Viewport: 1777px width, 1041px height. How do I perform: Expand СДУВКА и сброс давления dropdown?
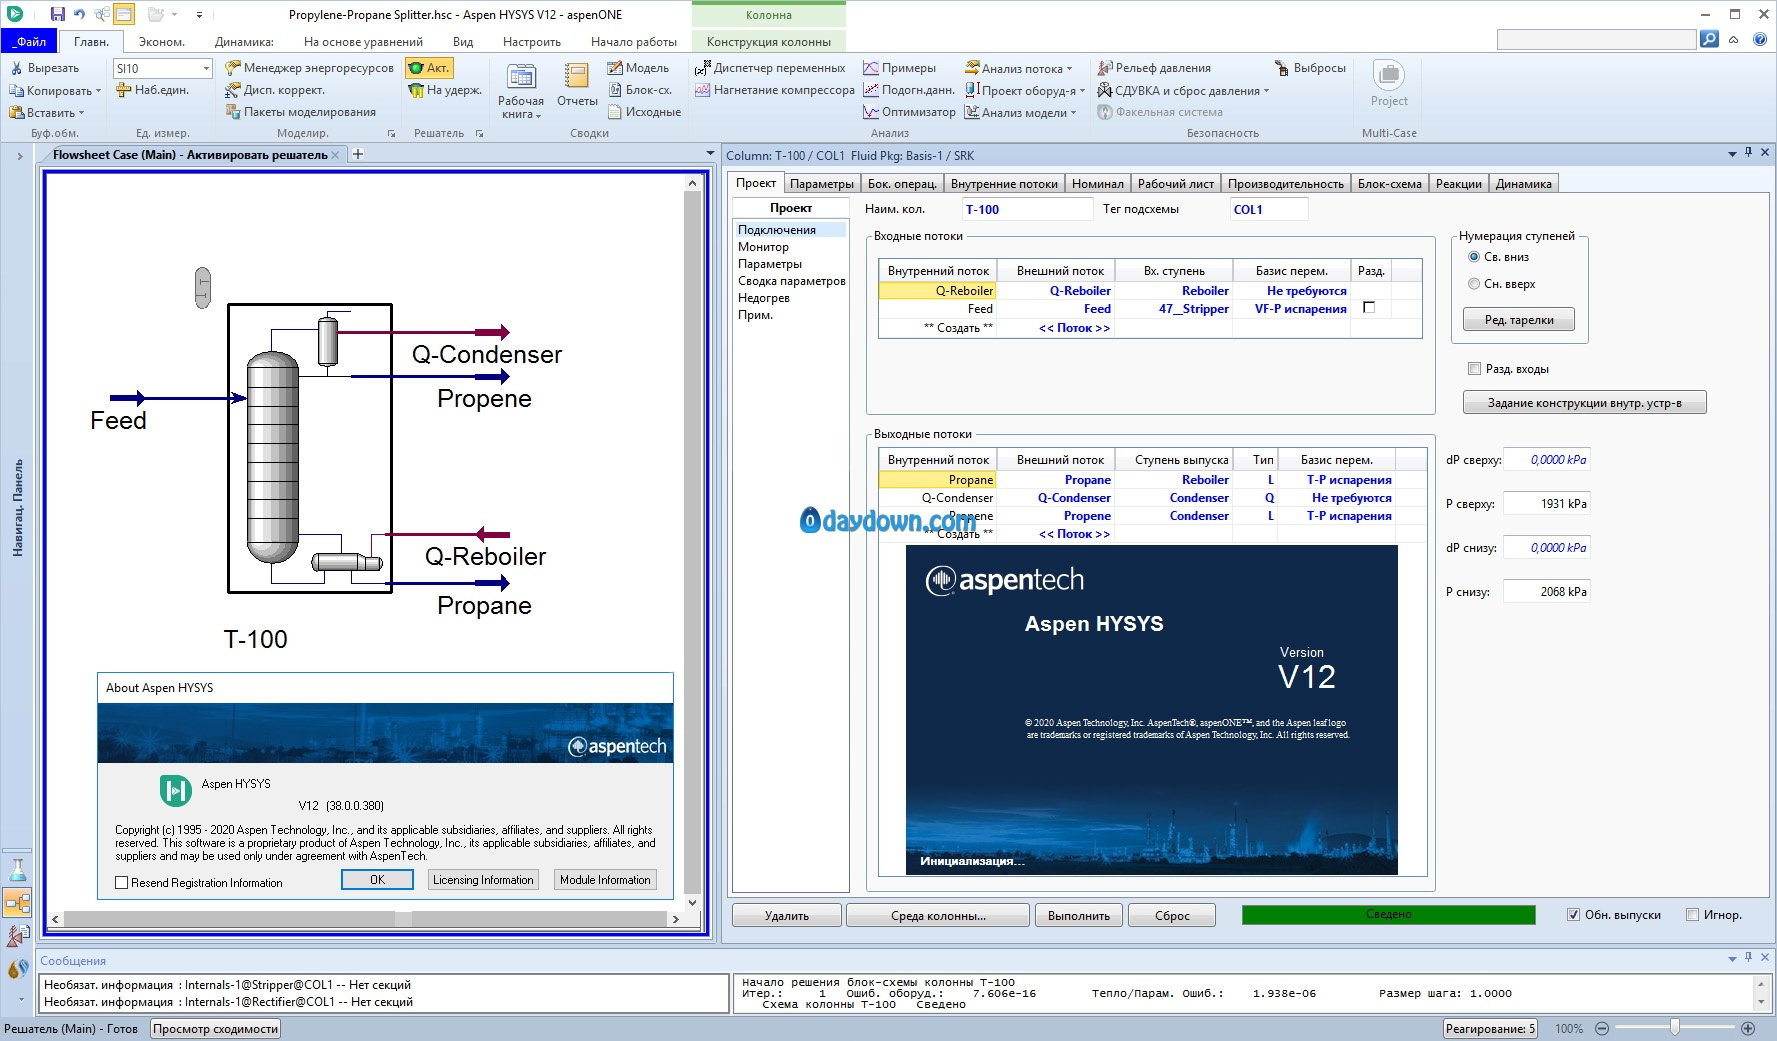click(x=1266, y=91)
